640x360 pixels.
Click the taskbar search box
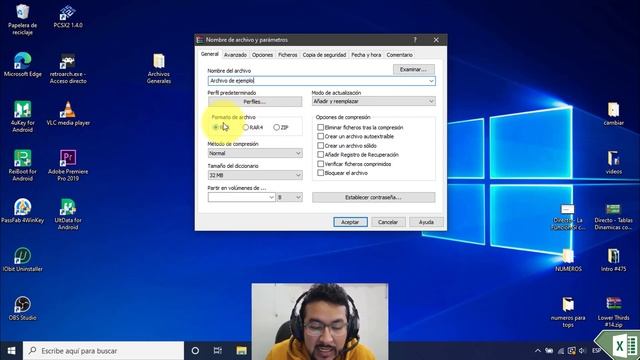(103, 351)
